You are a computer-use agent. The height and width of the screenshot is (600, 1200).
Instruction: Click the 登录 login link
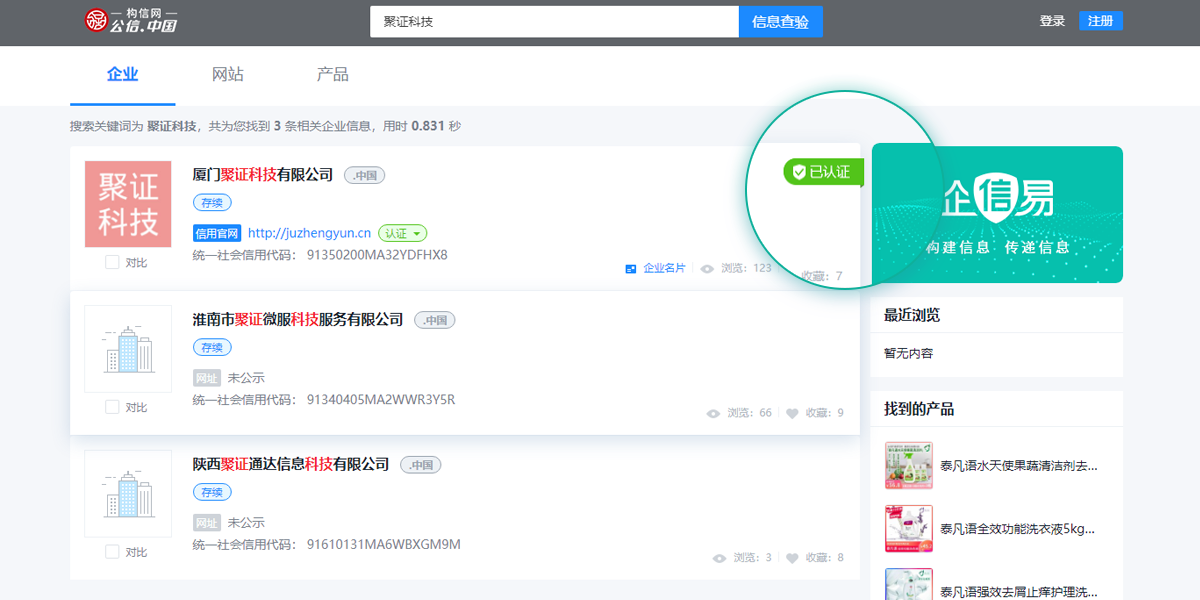1052,21
